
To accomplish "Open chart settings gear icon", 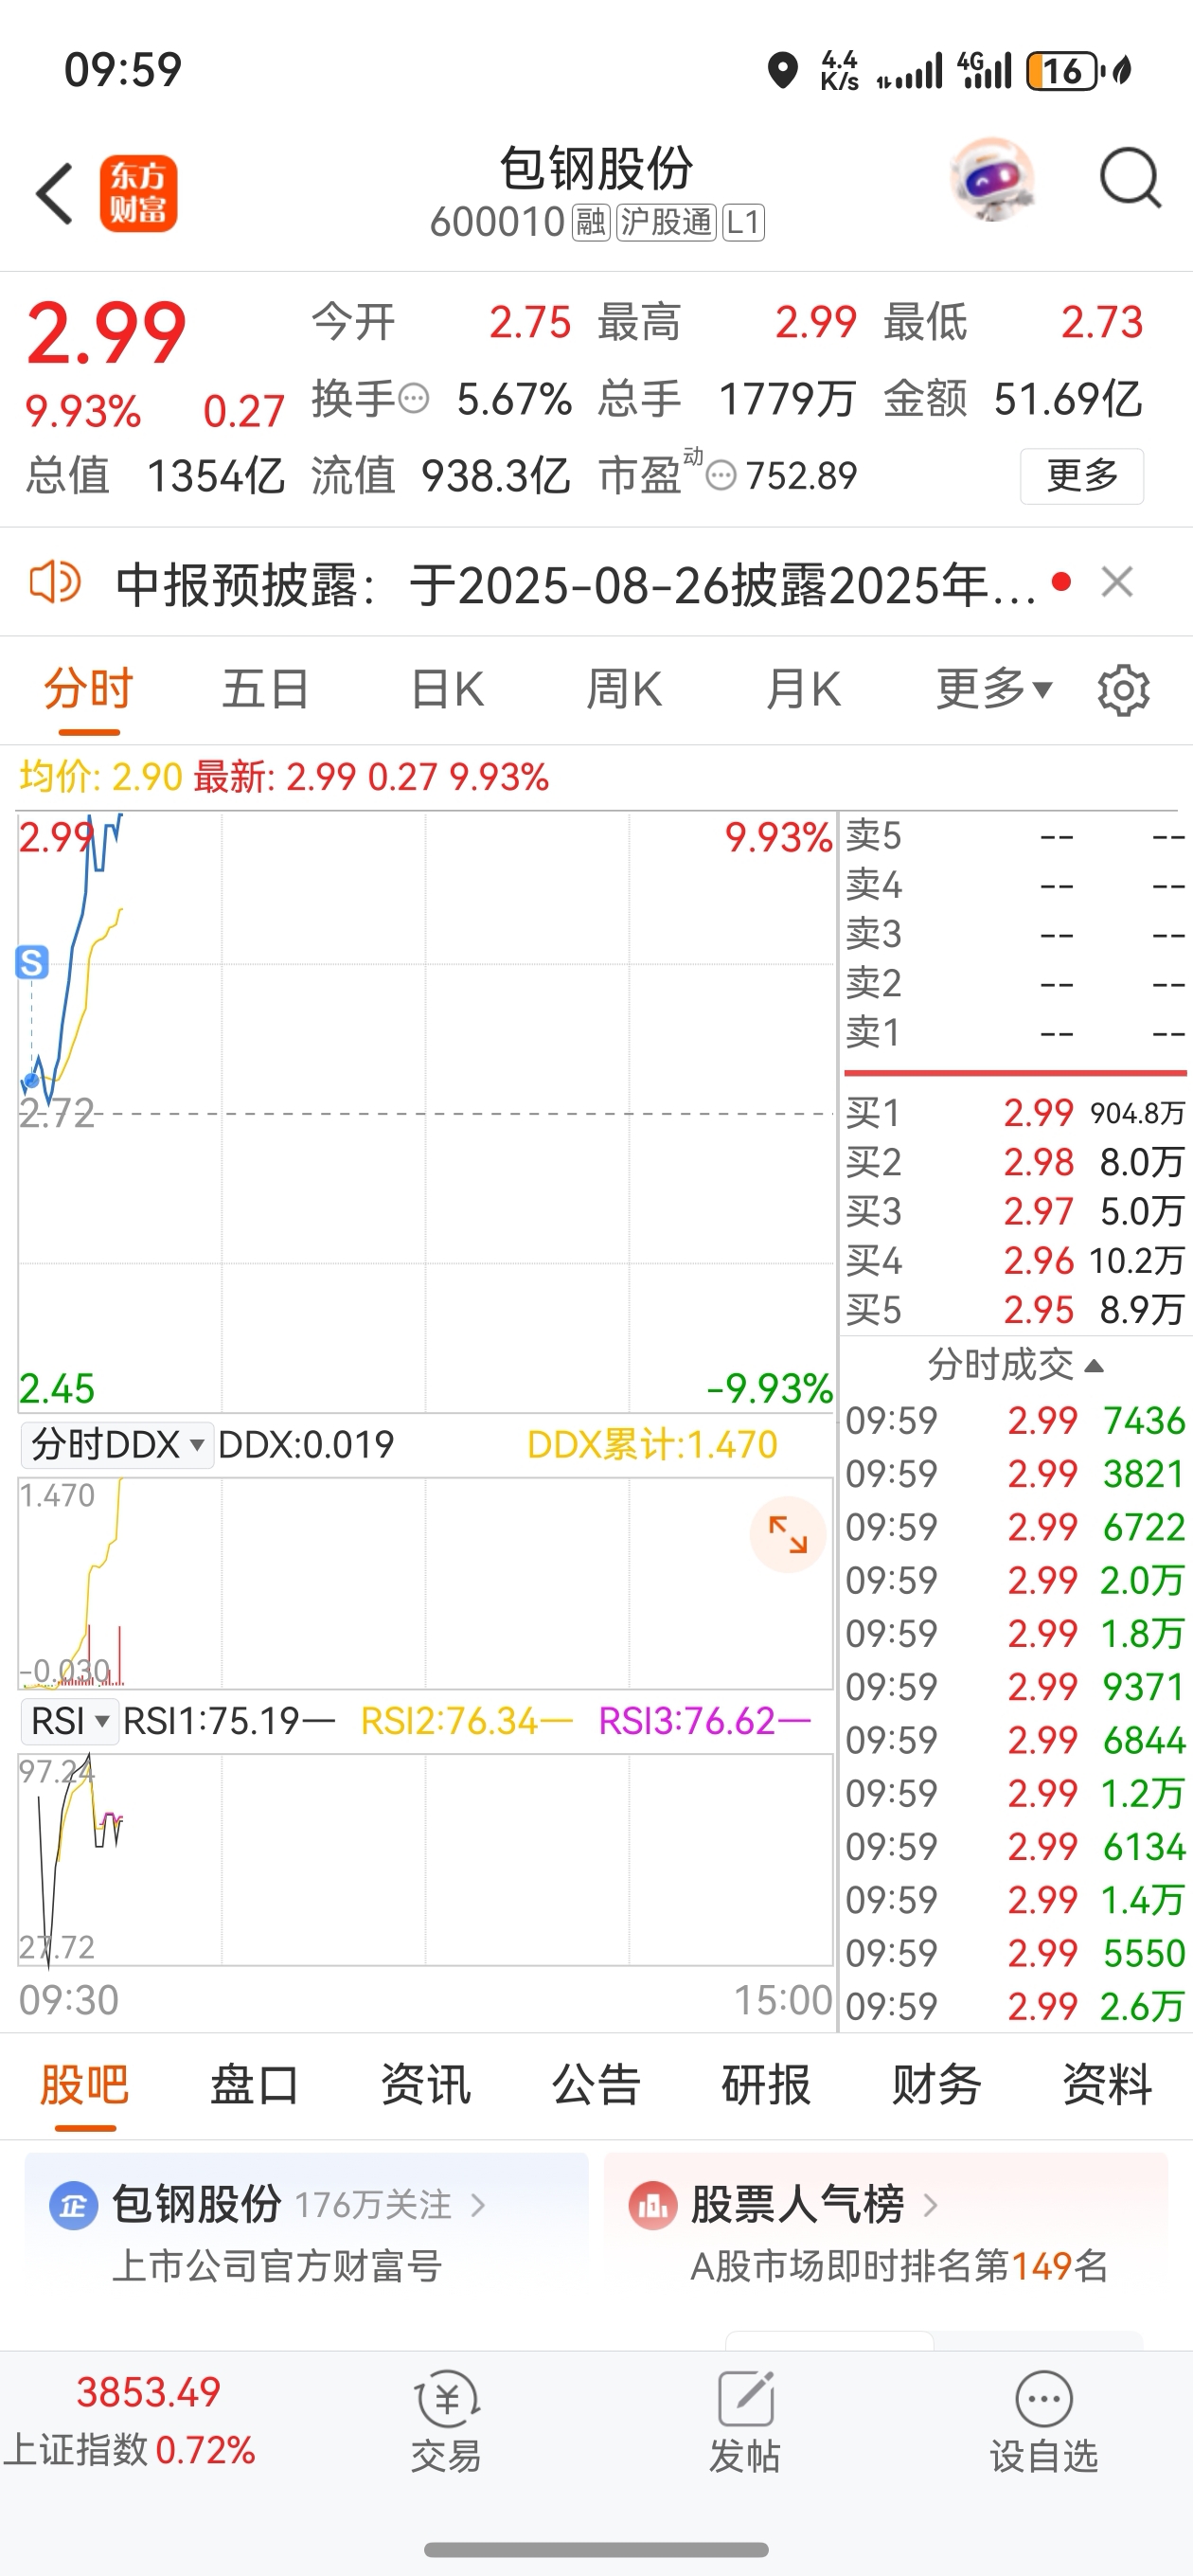I will pyautogui.click(x=1123, y=690).
